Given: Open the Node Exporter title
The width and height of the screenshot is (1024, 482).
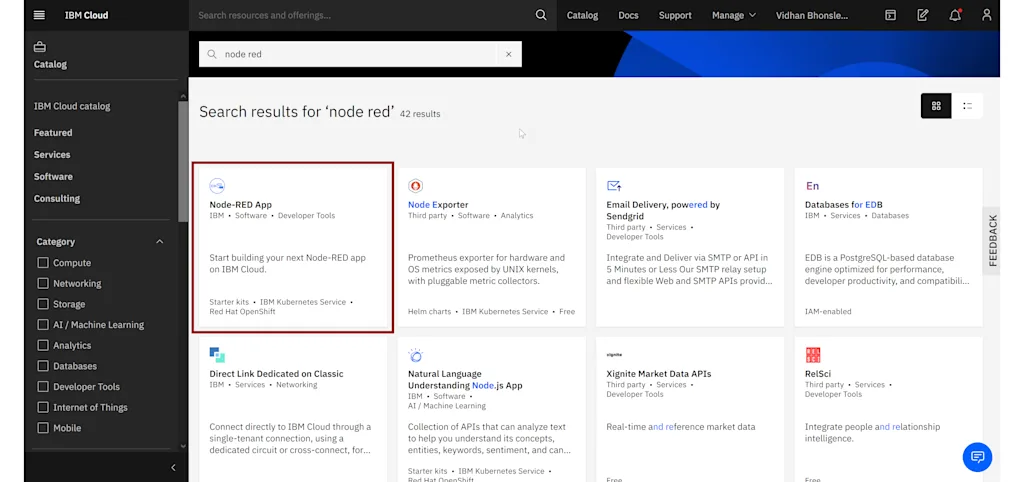Looking at the screenshot, I should (x=438, y=204).
